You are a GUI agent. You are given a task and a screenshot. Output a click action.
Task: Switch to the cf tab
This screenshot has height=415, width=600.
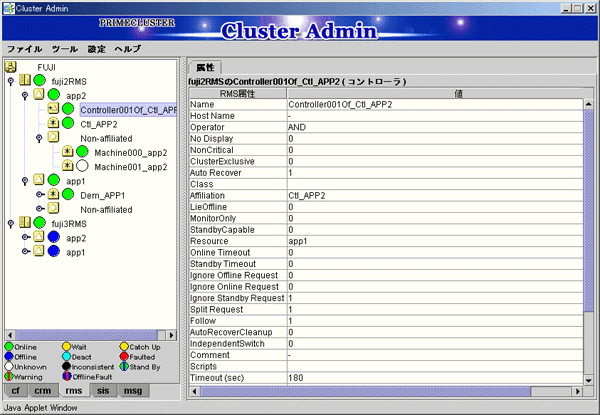(x=15, y=391)
